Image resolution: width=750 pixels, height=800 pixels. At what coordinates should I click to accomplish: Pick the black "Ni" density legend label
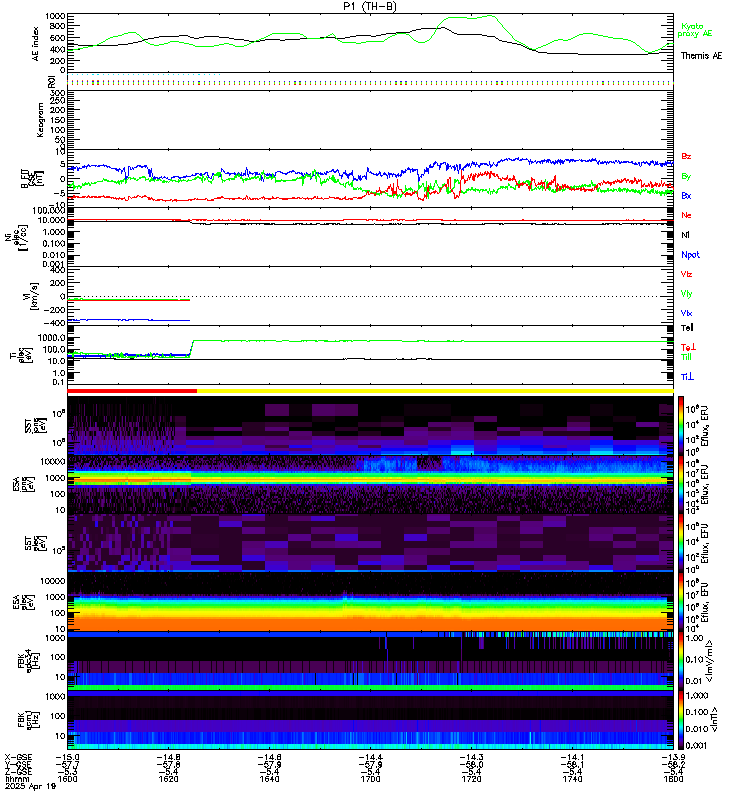pos(685,235)
